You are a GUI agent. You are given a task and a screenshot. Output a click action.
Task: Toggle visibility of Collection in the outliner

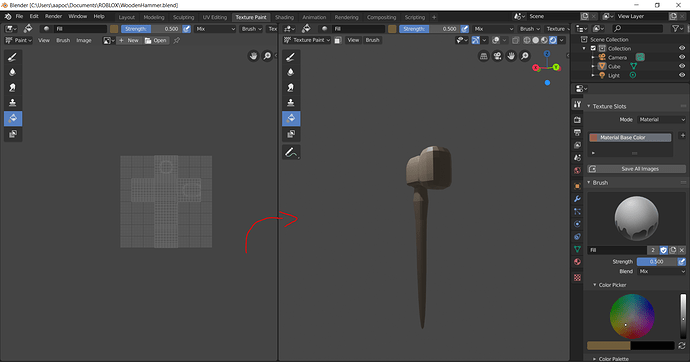(682, 48)
